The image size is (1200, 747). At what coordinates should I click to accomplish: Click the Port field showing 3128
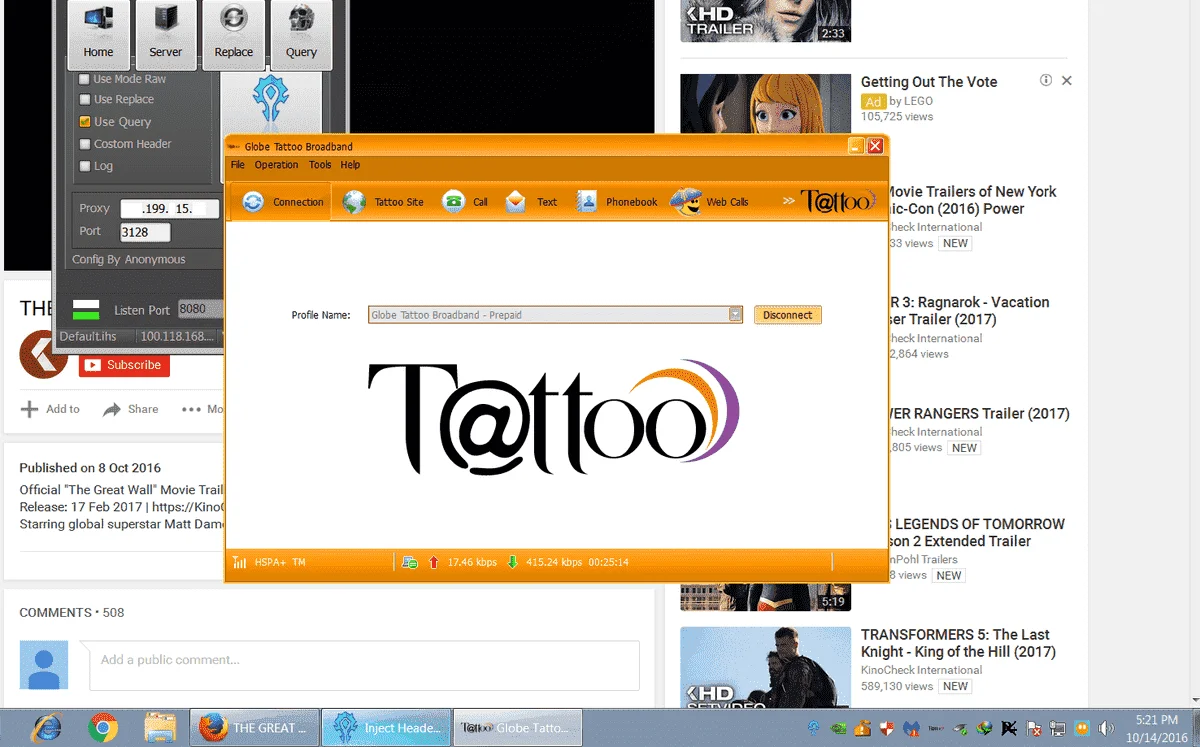point(145,232)
